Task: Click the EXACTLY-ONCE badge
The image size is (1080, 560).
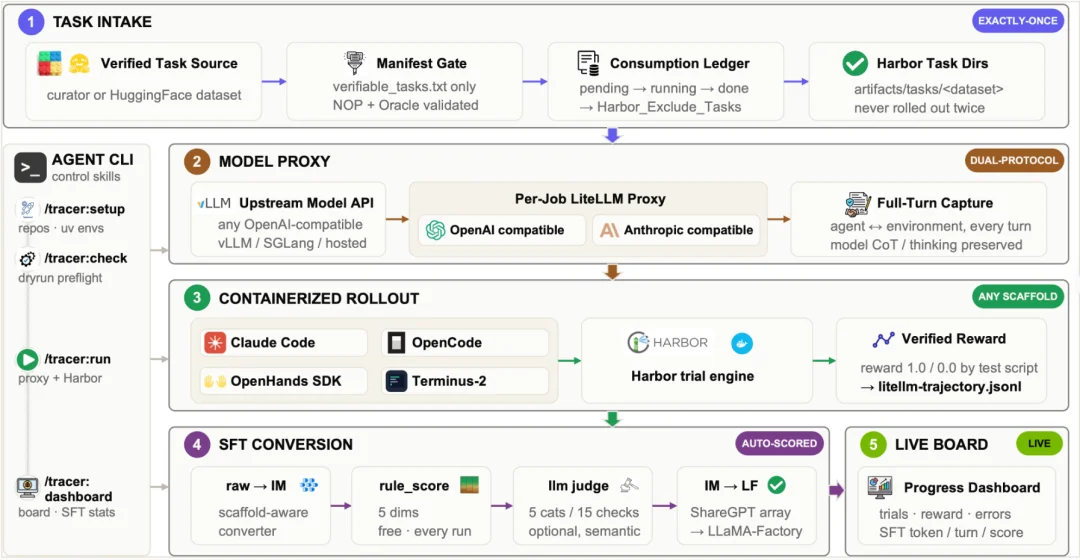Action: click(x=1017, y=21)
